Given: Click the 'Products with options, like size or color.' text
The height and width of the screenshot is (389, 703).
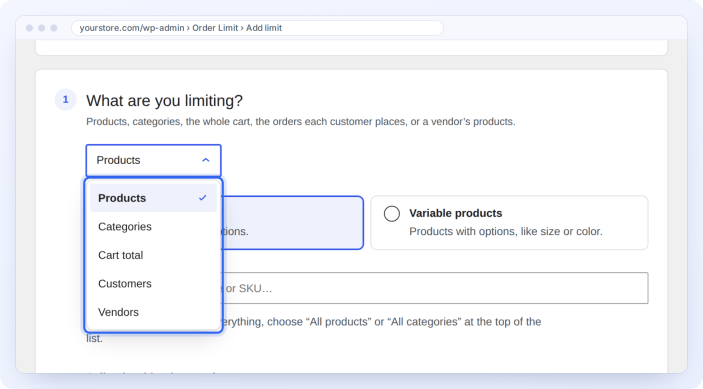Looking at the screenshot, I should (506, 231).
